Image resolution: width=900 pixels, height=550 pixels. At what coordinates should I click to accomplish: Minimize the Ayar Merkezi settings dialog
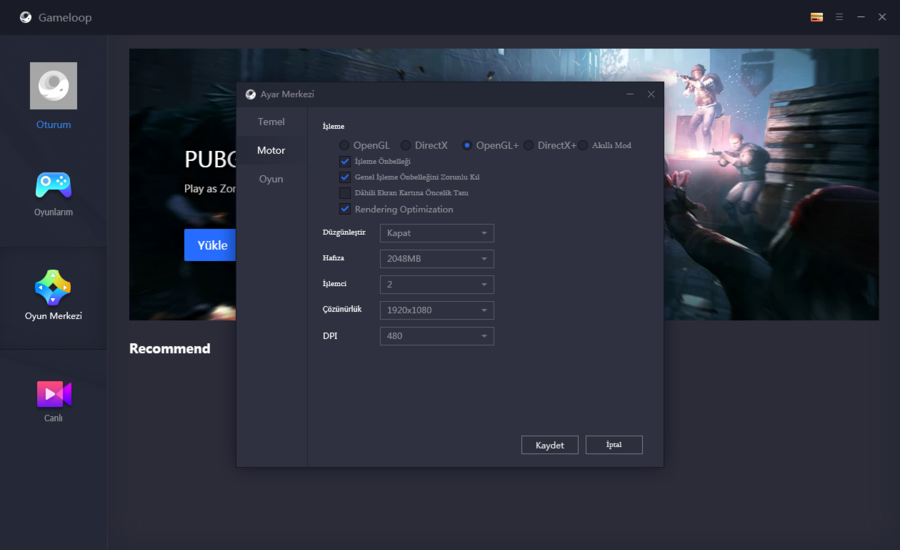click(x=630, y=94)
